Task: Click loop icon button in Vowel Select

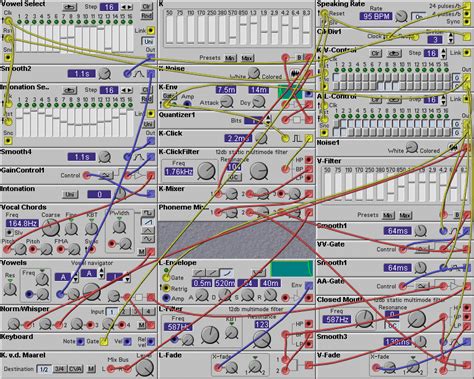Action: point(69,7)
